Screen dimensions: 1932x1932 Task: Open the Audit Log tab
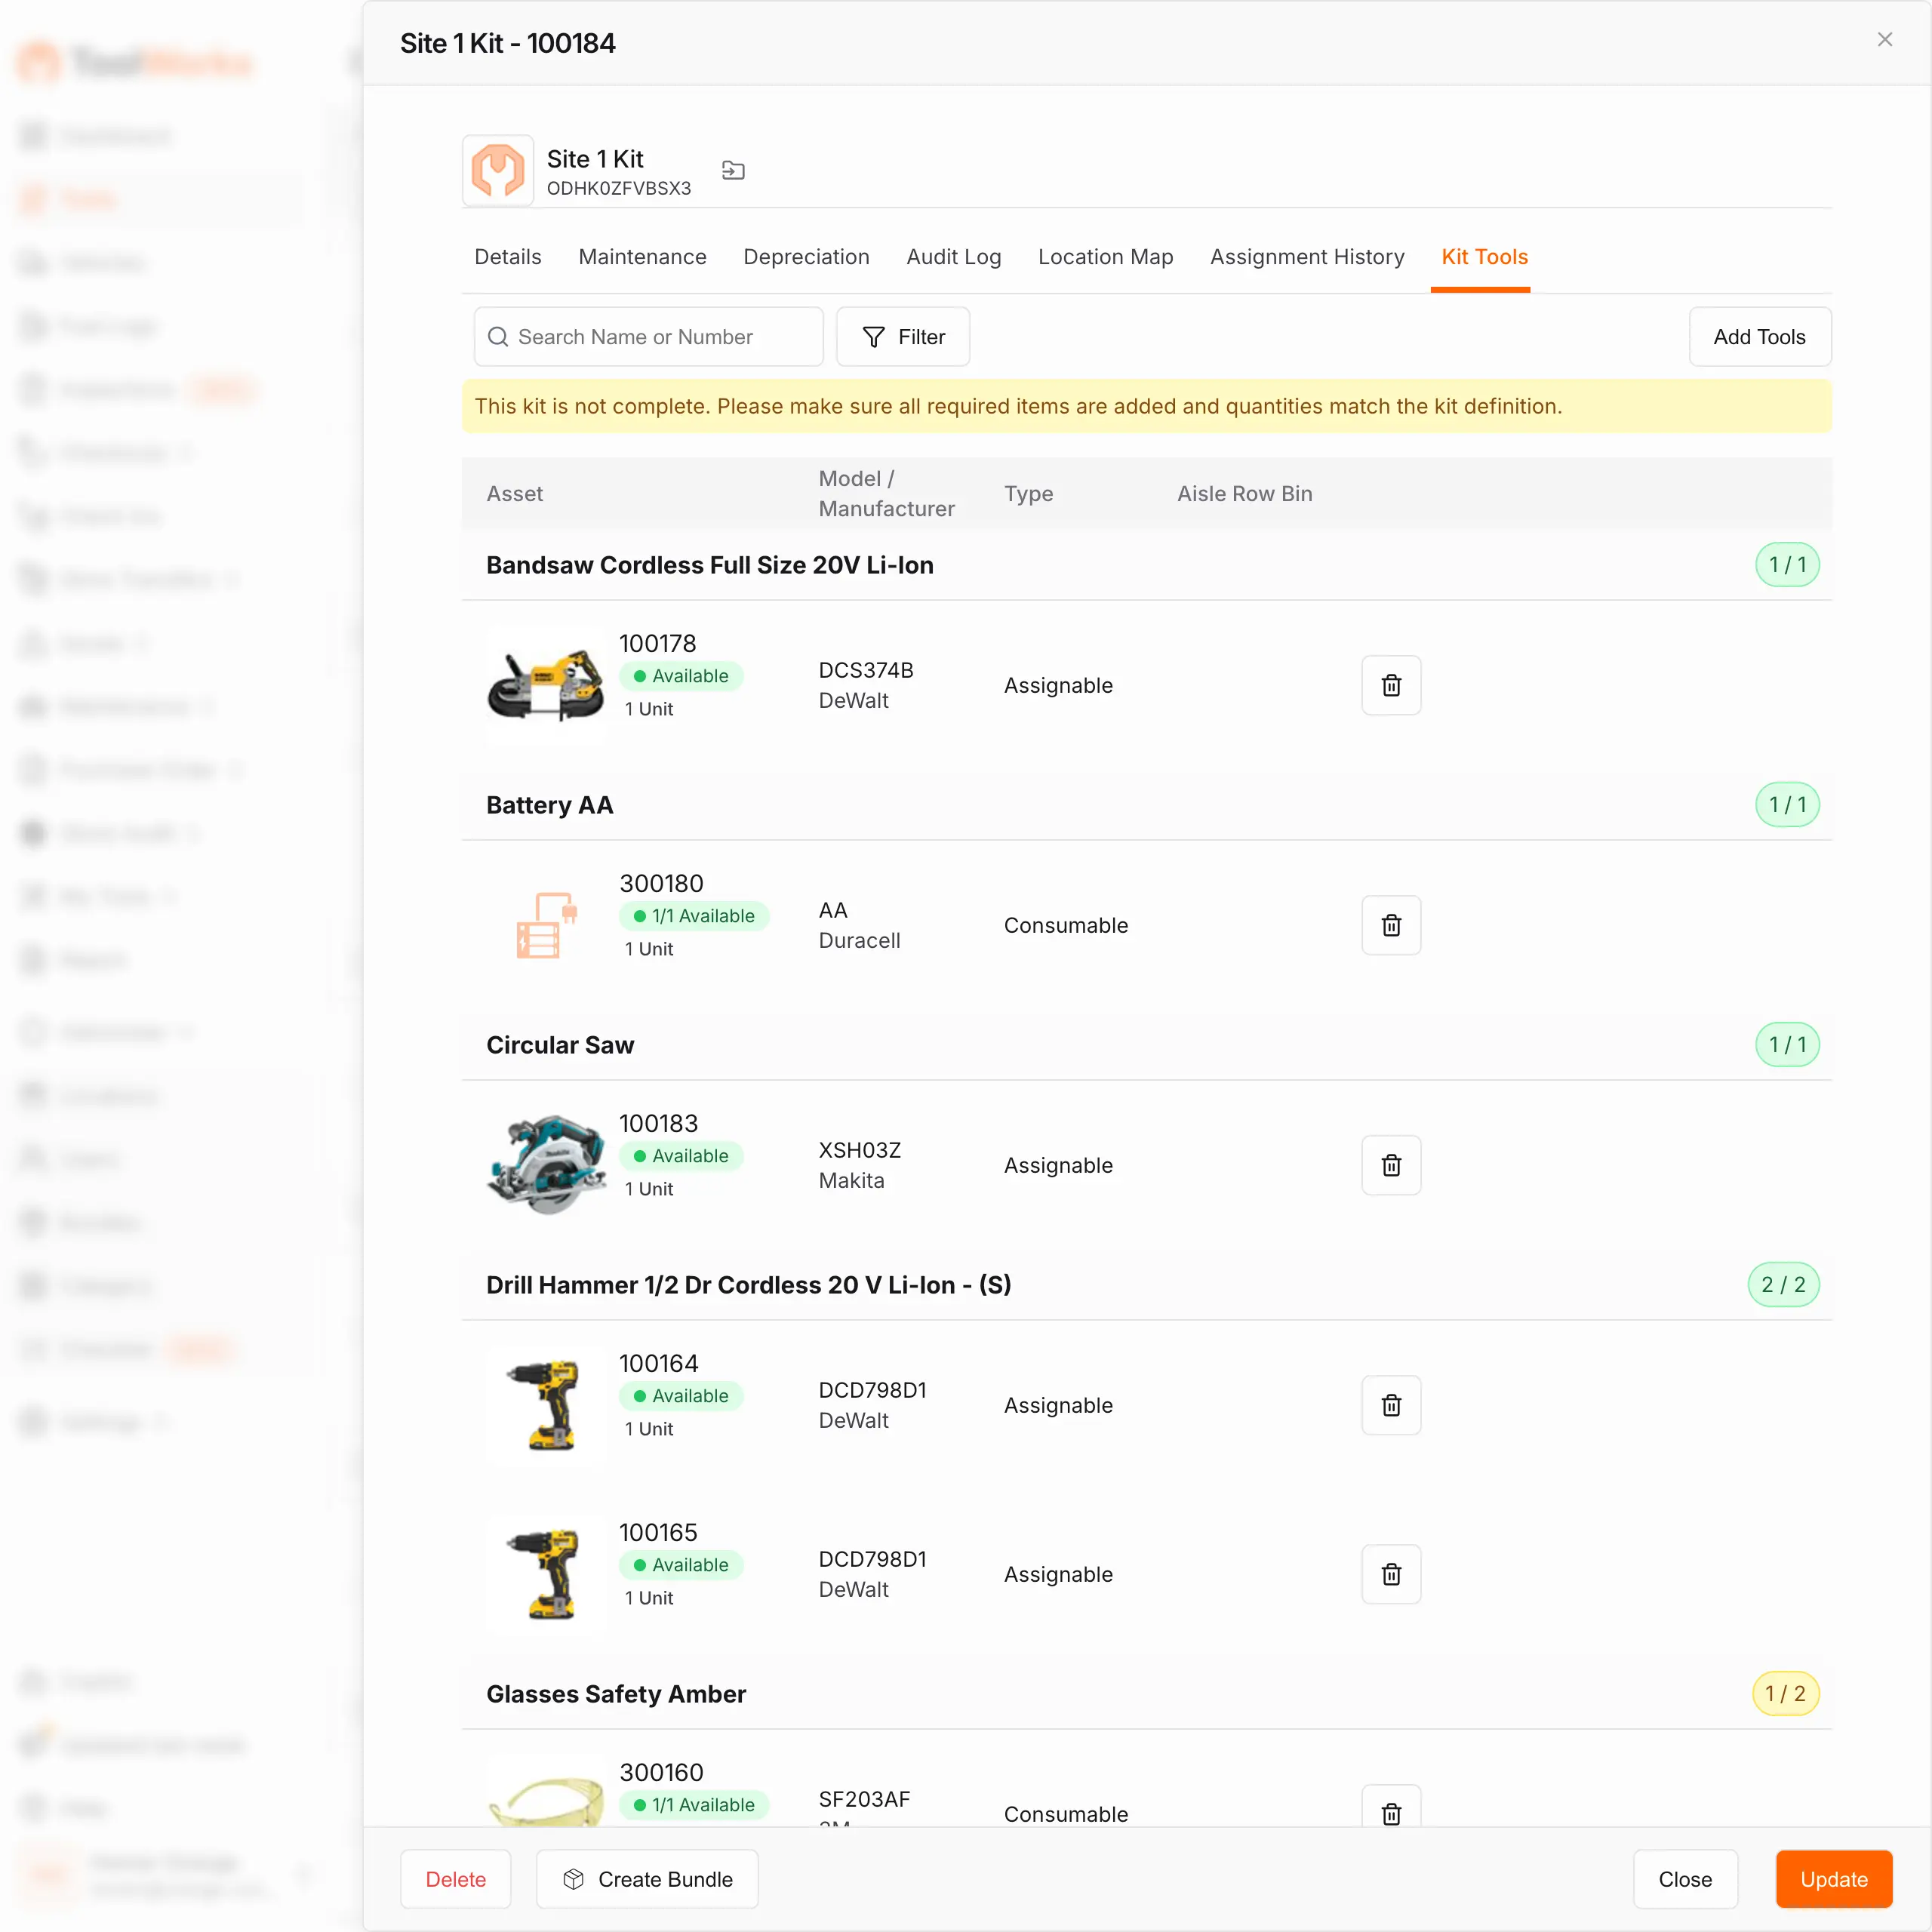click(x=953, y=257)
